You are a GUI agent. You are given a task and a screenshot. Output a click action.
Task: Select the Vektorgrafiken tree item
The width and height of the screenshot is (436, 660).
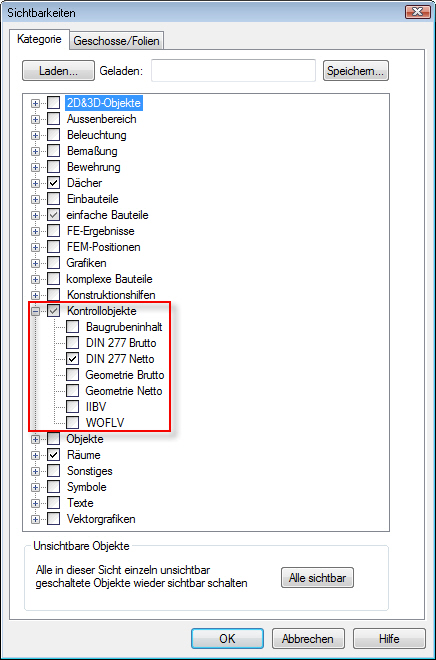101,519
